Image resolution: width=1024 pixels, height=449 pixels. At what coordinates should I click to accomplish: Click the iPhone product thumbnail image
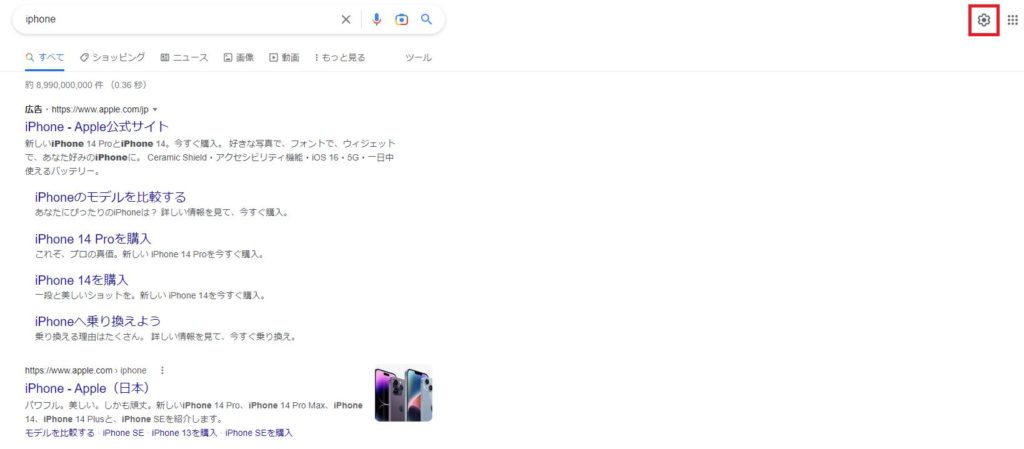(404, 394)
